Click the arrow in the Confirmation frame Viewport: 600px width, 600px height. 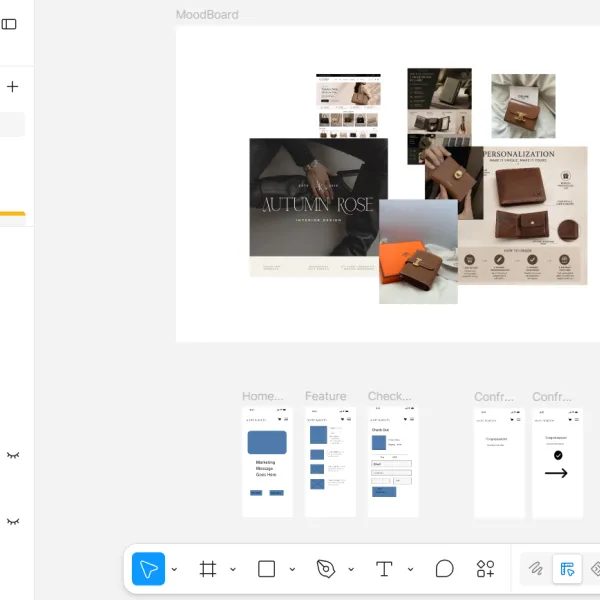pos(556,473)
